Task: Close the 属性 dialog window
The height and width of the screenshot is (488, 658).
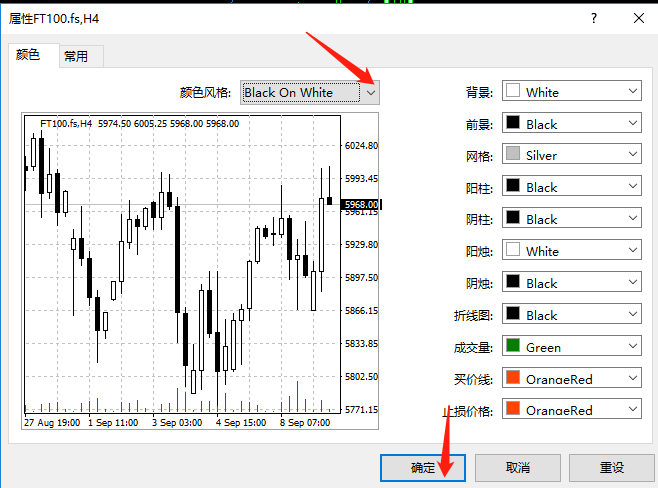Action: [639, 18]
